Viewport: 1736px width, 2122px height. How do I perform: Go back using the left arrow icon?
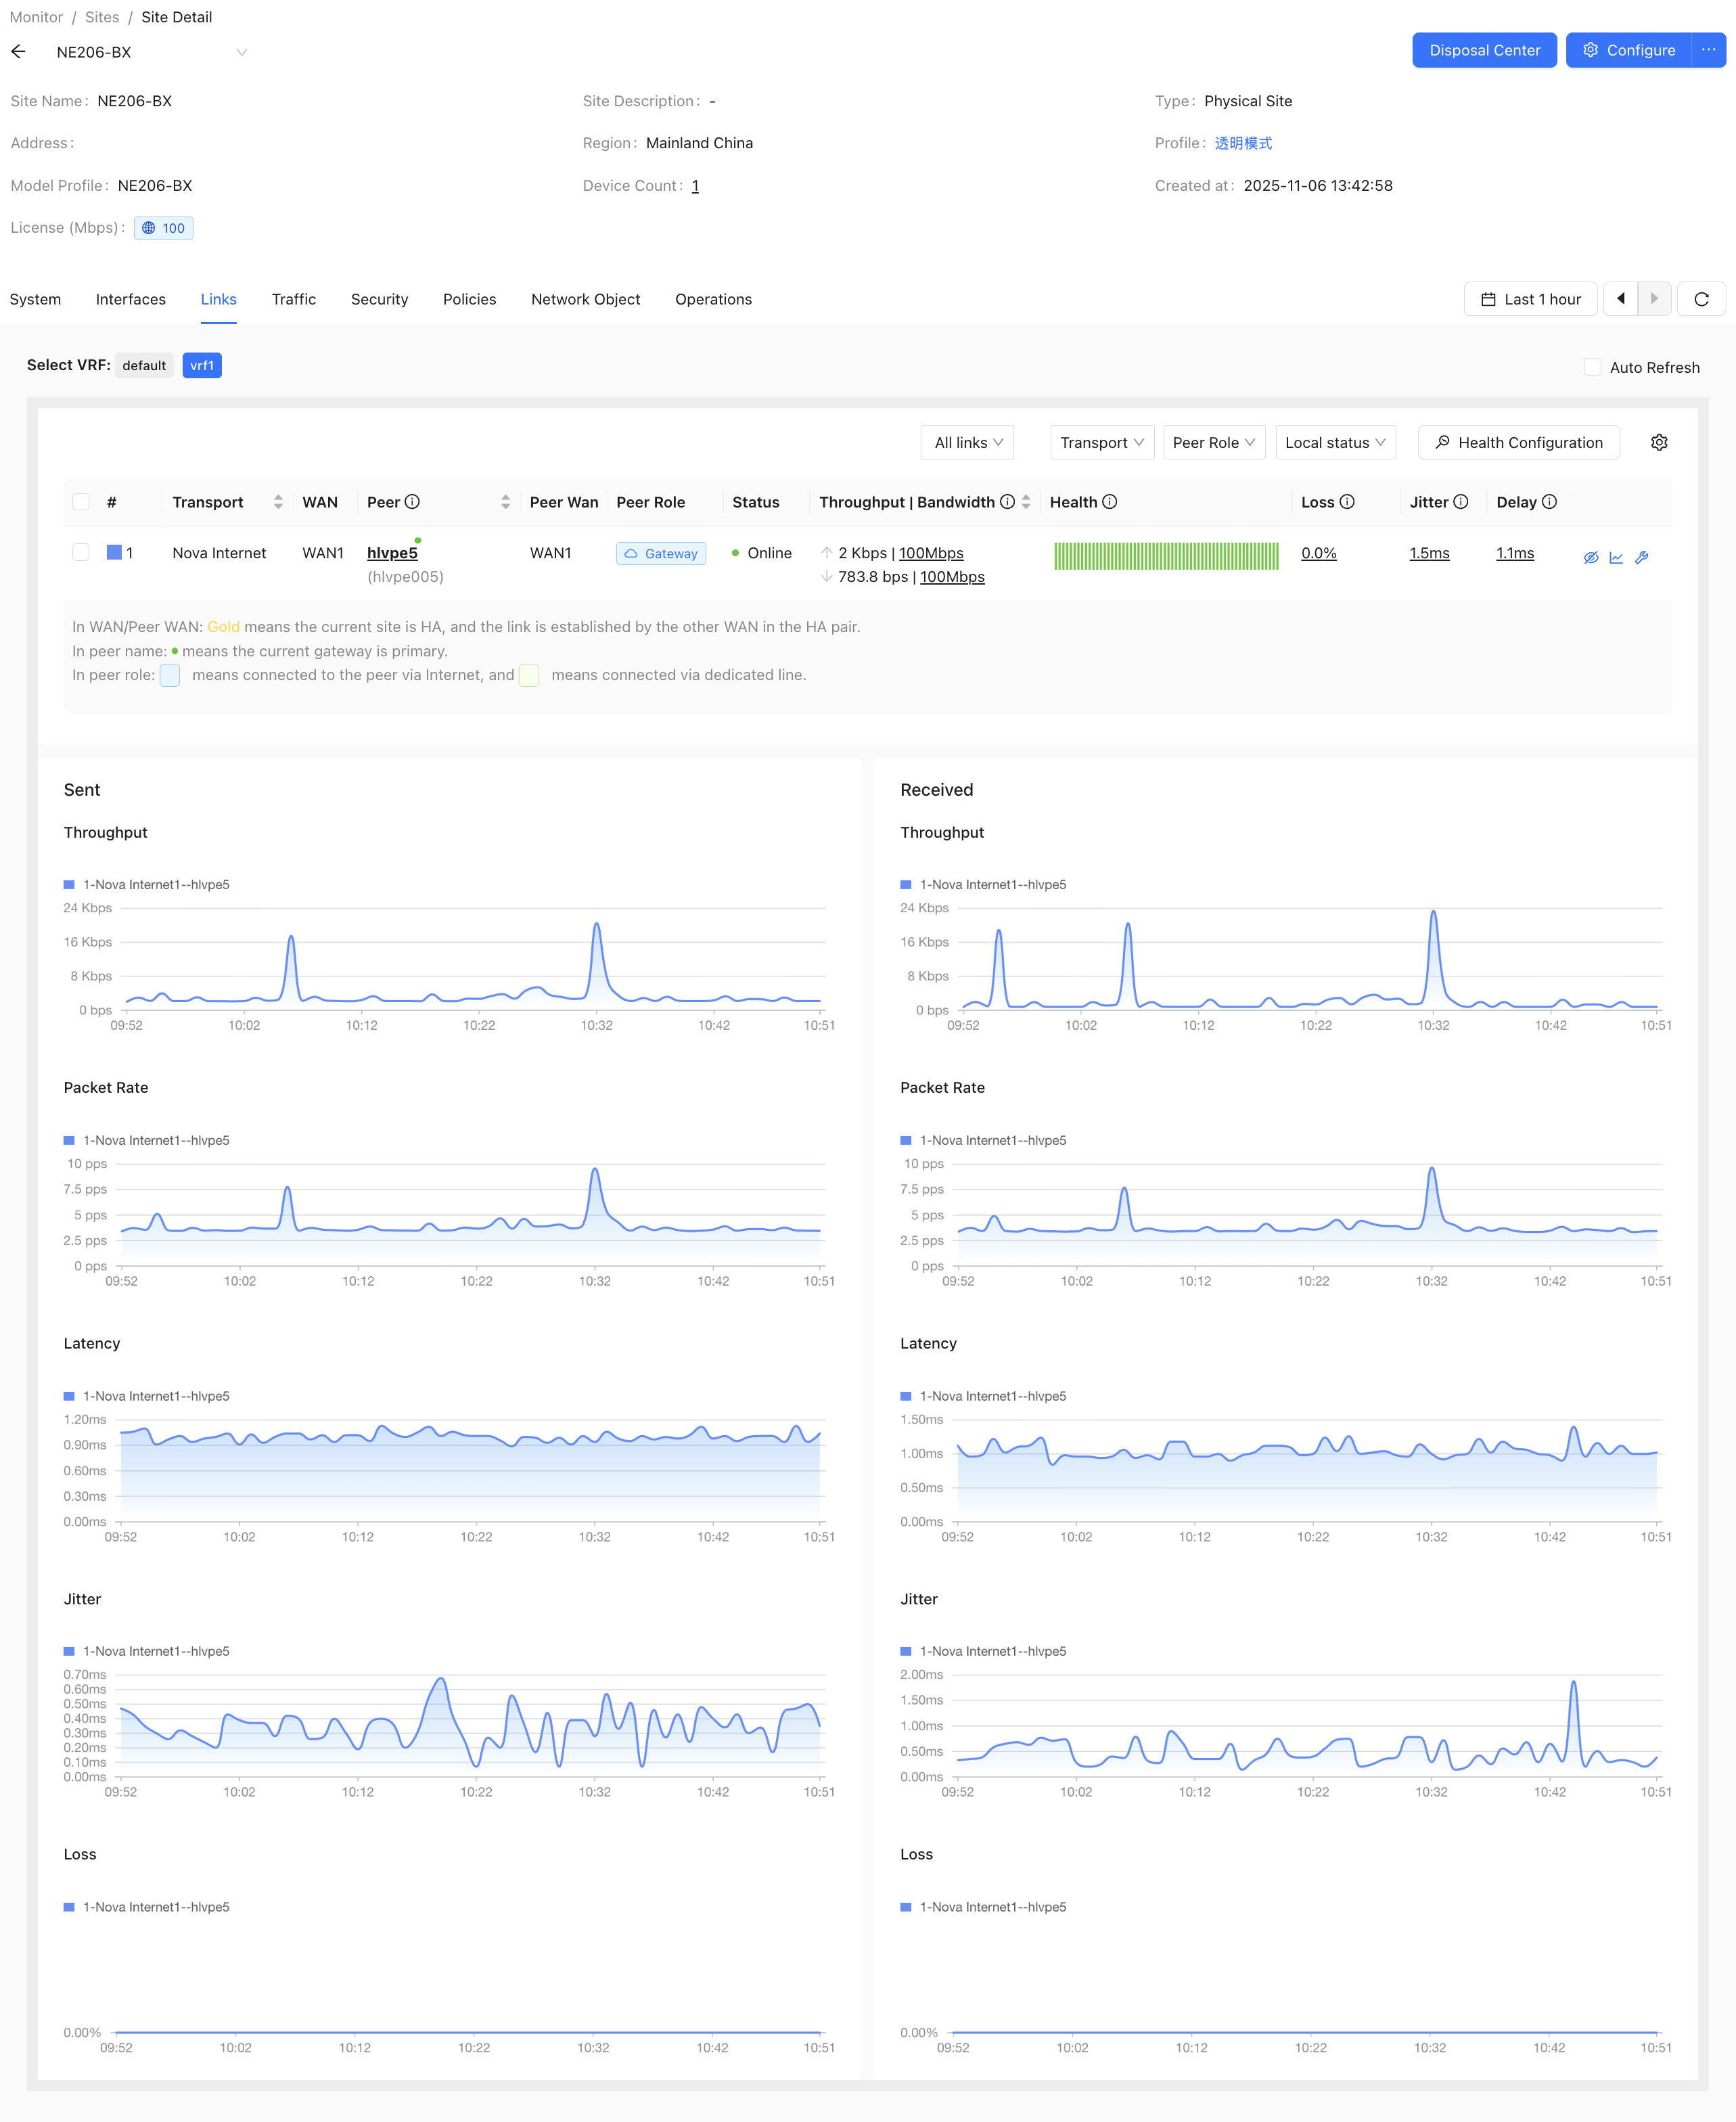pos(18,51)
